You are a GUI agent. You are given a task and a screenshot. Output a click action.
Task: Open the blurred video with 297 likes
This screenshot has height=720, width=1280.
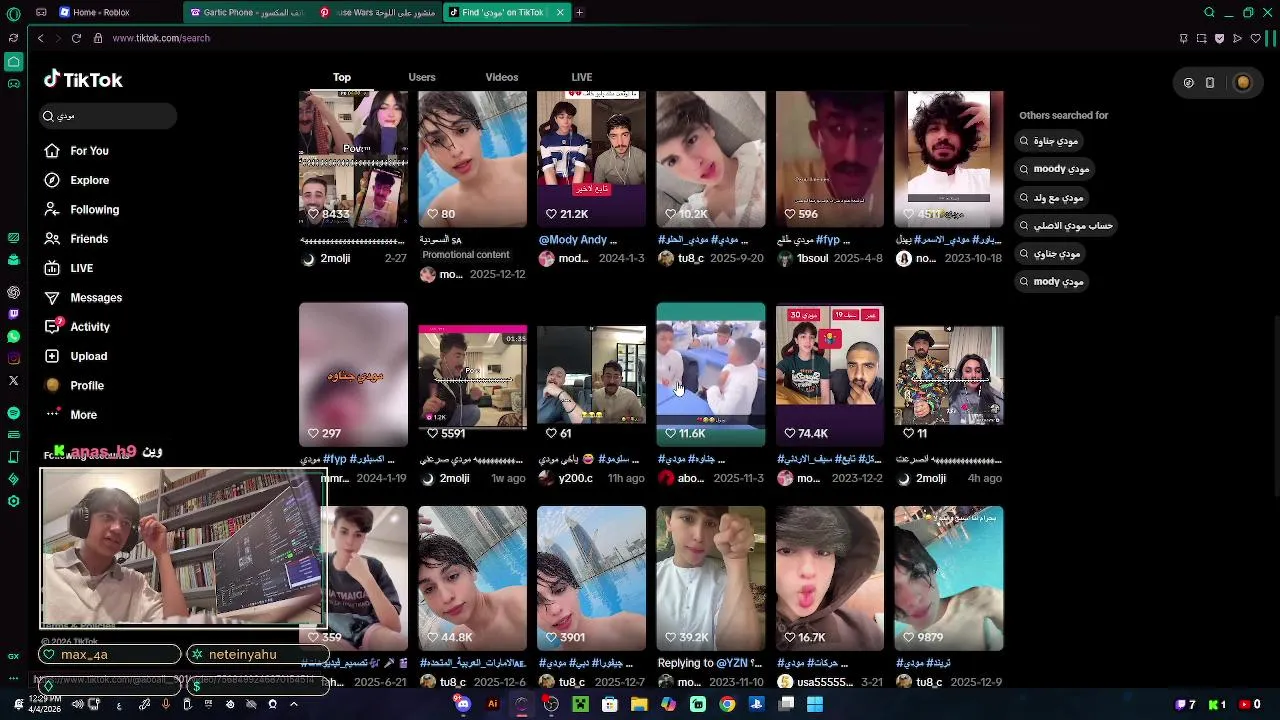(x=353, y=375)
